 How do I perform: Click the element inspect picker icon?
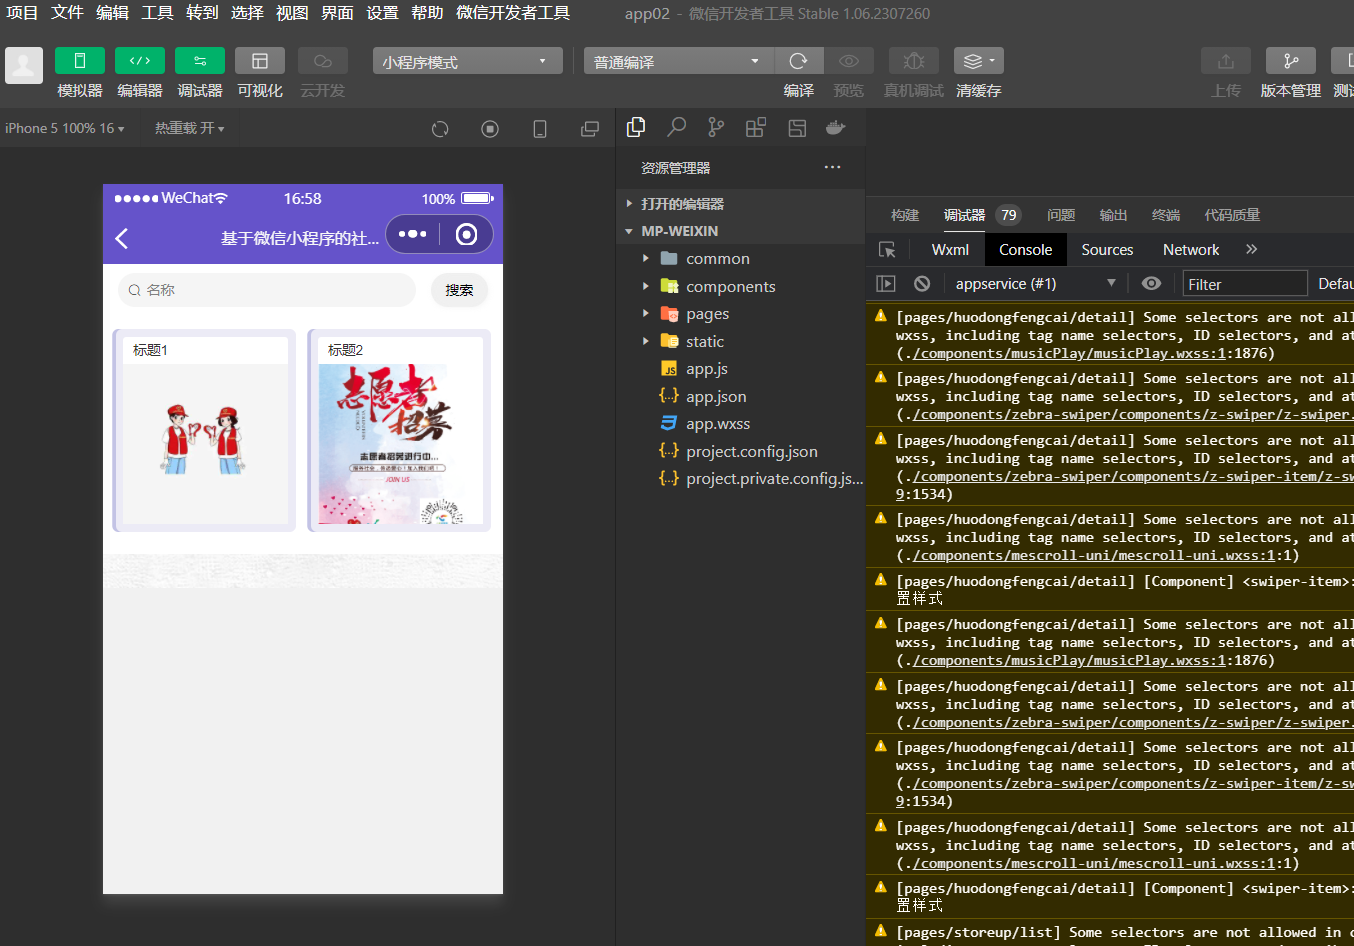click(x=887, y=250)
